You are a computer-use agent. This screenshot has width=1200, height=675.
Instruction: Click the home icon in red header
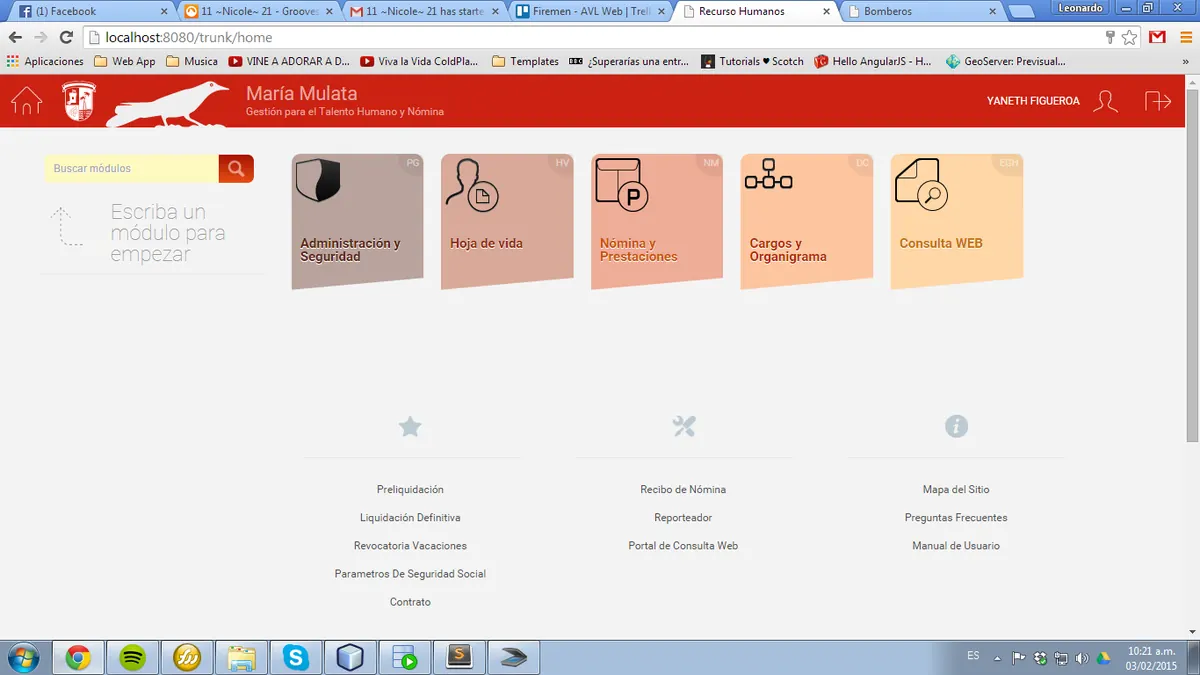[27, 101]
